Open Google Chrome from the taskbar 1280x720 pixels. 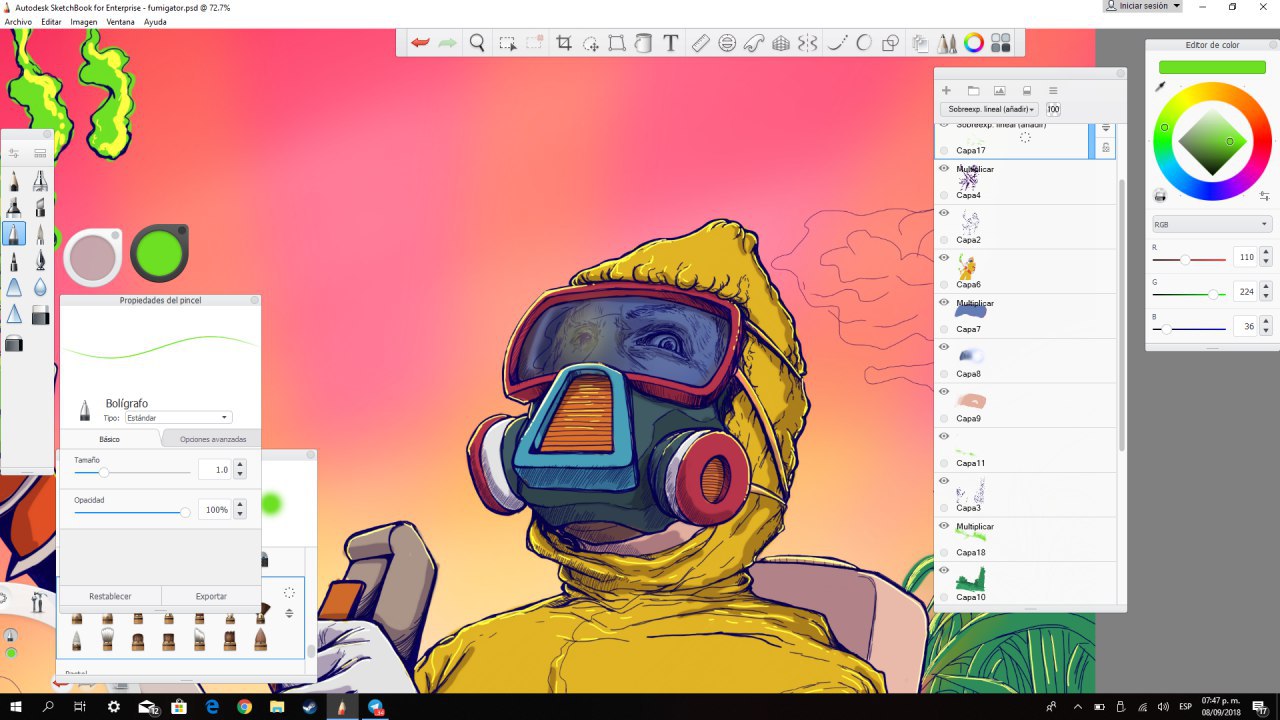coord(244,707)
